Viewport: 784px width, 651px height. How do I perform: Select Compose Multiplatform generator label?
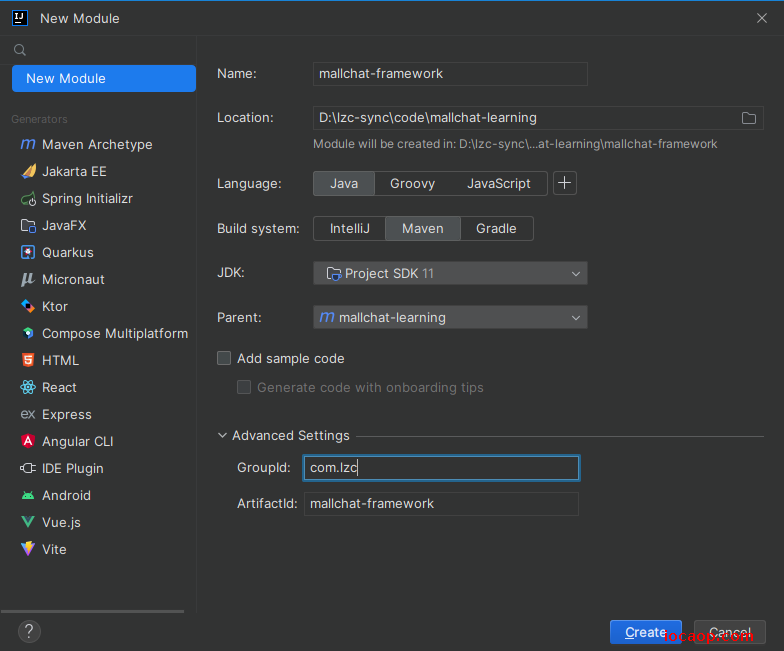point(115,334)
